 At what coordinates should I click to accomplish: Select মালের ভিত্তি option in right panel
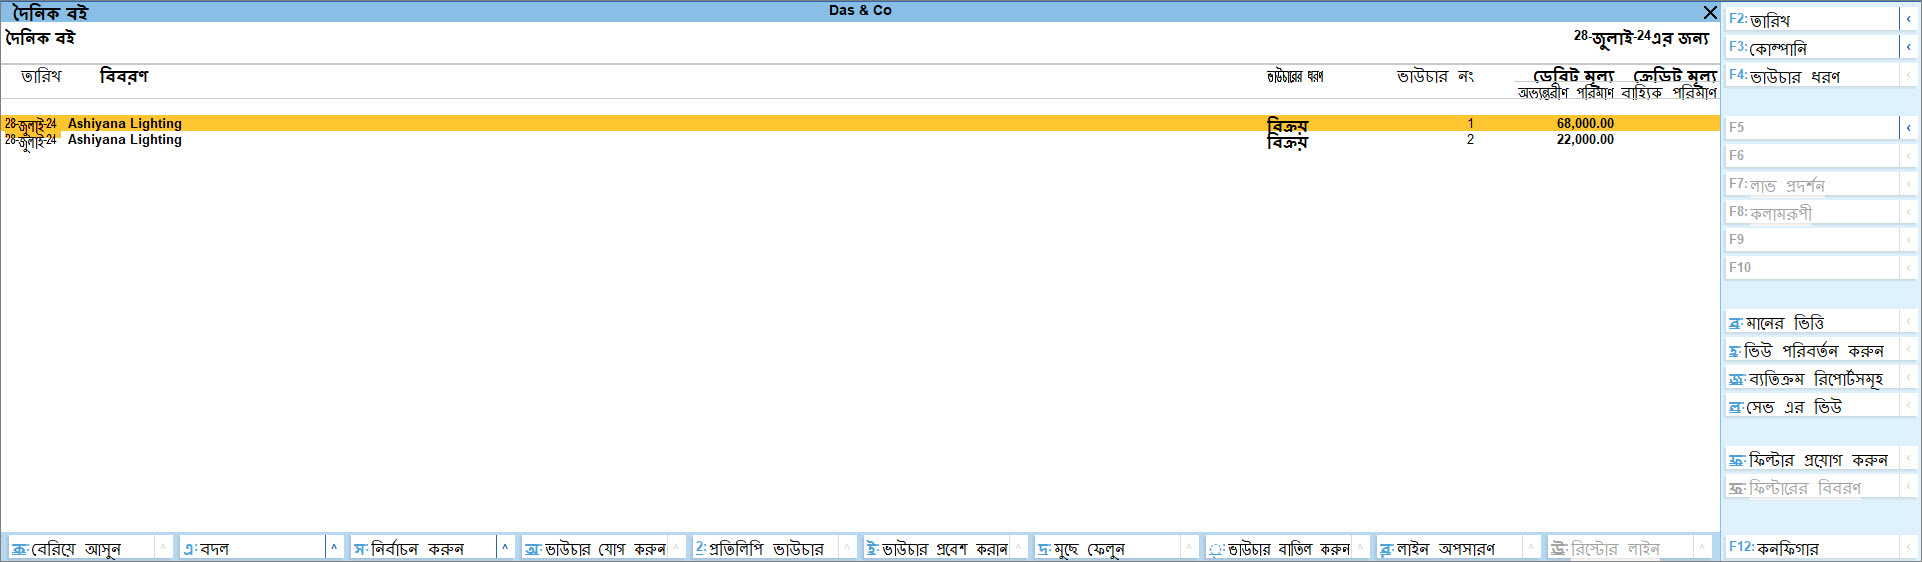coord(1811,322)
